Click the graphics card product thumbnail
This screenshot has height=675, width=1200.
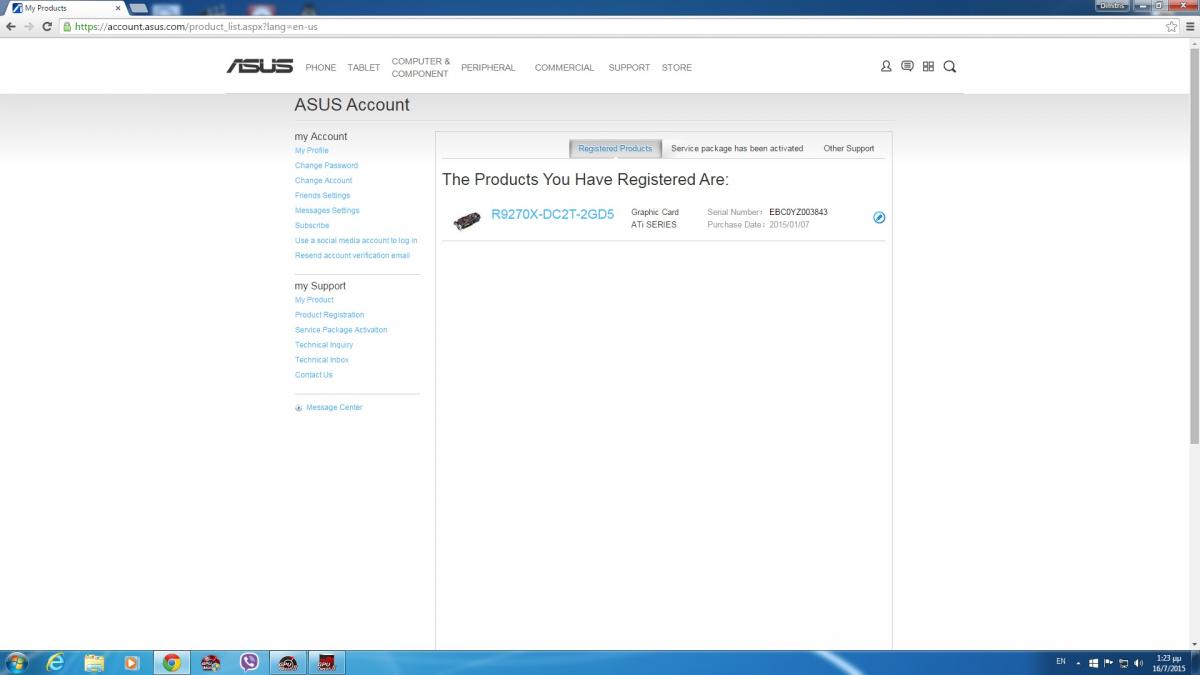[467, 219]
